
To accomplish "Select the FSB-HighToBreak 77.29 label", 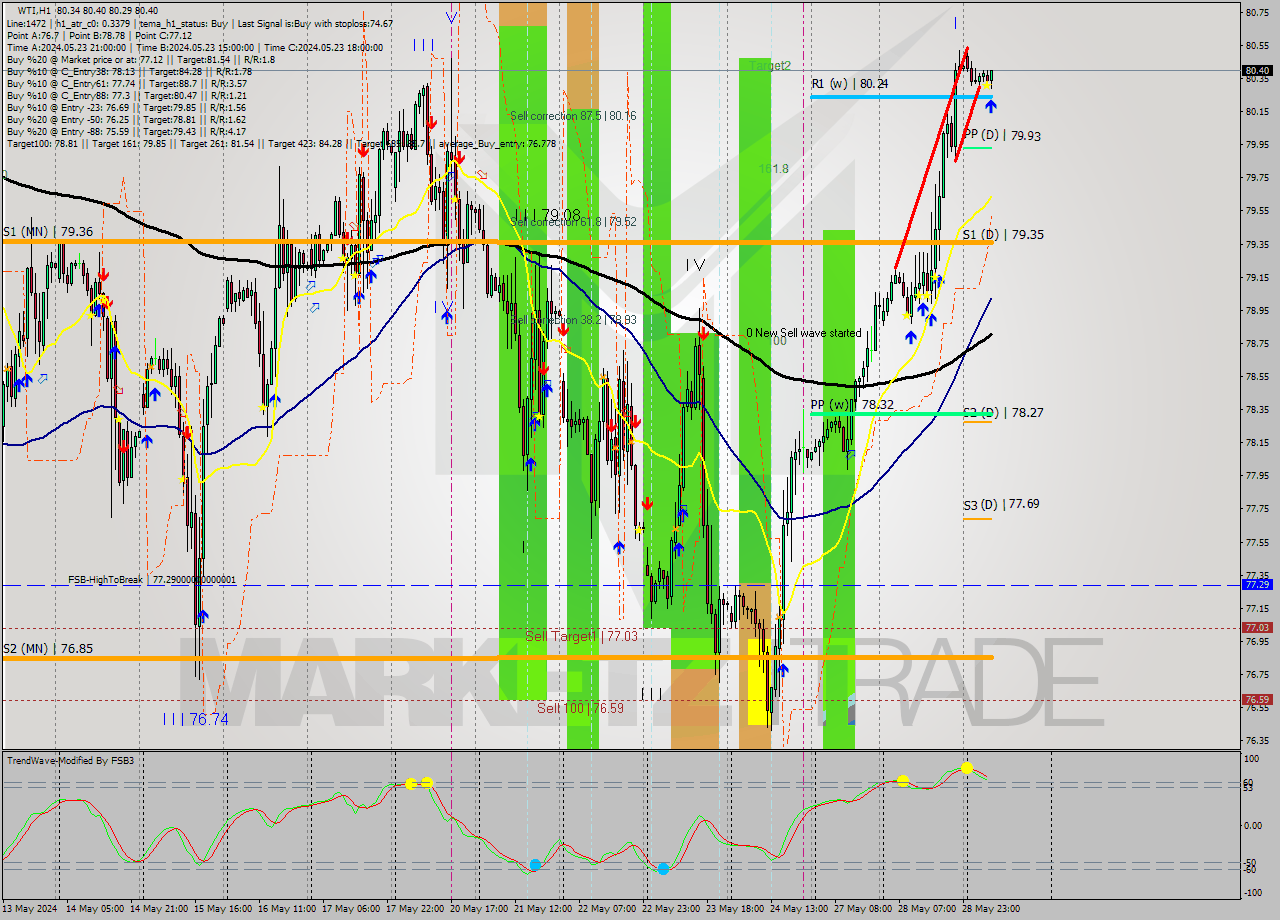I will click(x=152, y=580).
